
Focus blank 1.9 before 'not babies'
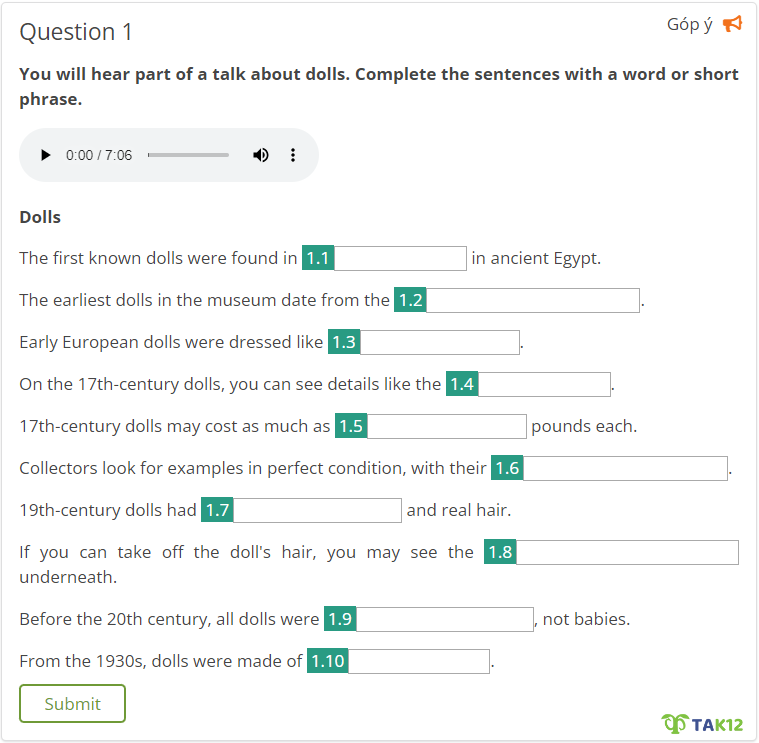444,619
